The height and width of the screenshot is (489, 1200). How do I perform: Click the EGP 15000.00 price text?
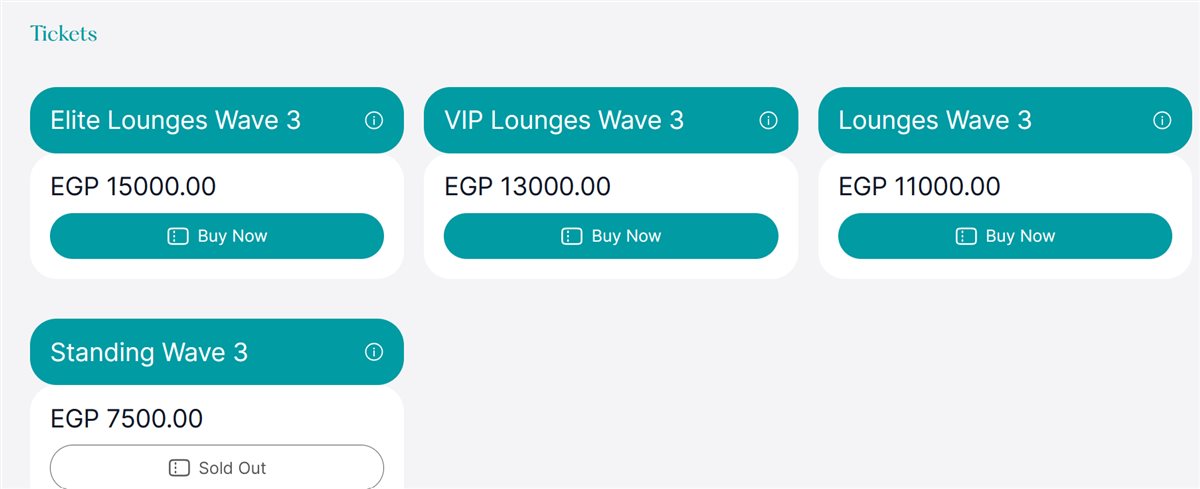pyautogui.click(x=133, y=187)
